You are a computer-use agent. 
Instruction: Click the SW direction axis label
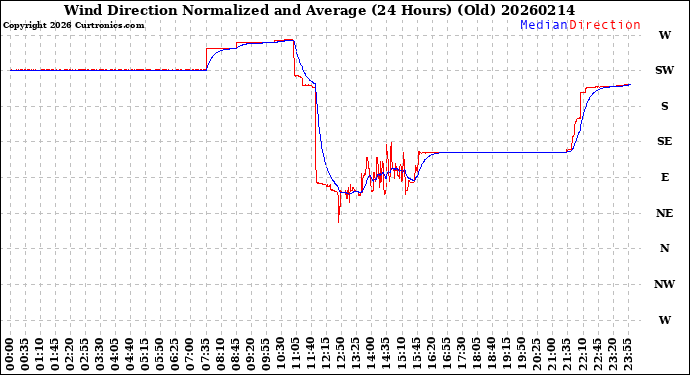click(x=664, y=70)
